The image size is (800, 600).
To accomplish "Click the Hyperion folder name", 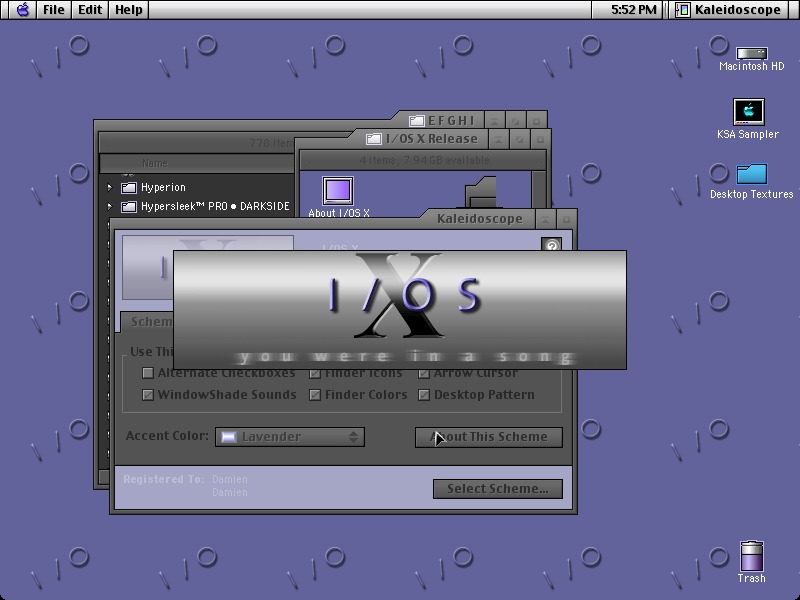I will pyautogui.click(x=163, y=188).
